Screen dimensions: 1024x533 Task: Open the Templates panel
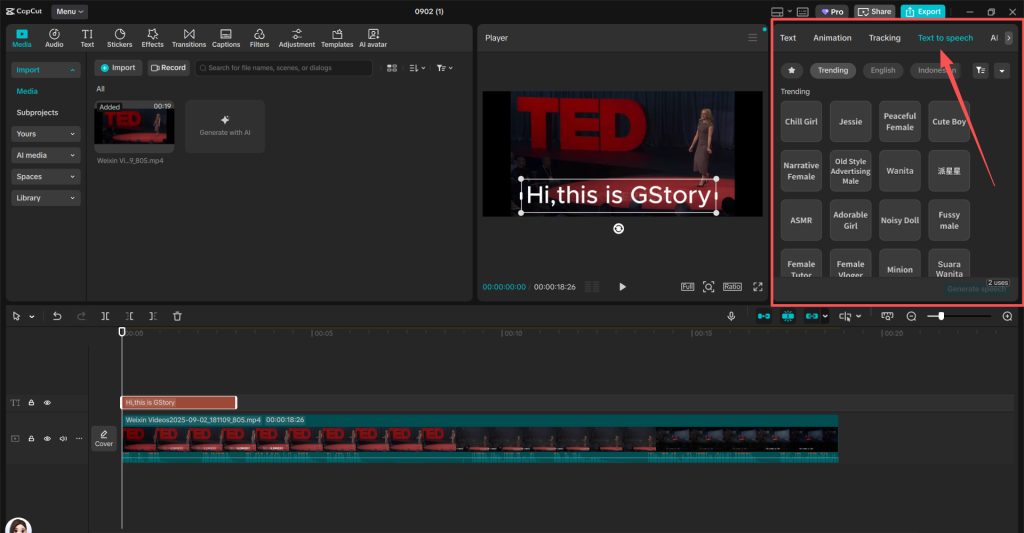[x=337, y=38]
